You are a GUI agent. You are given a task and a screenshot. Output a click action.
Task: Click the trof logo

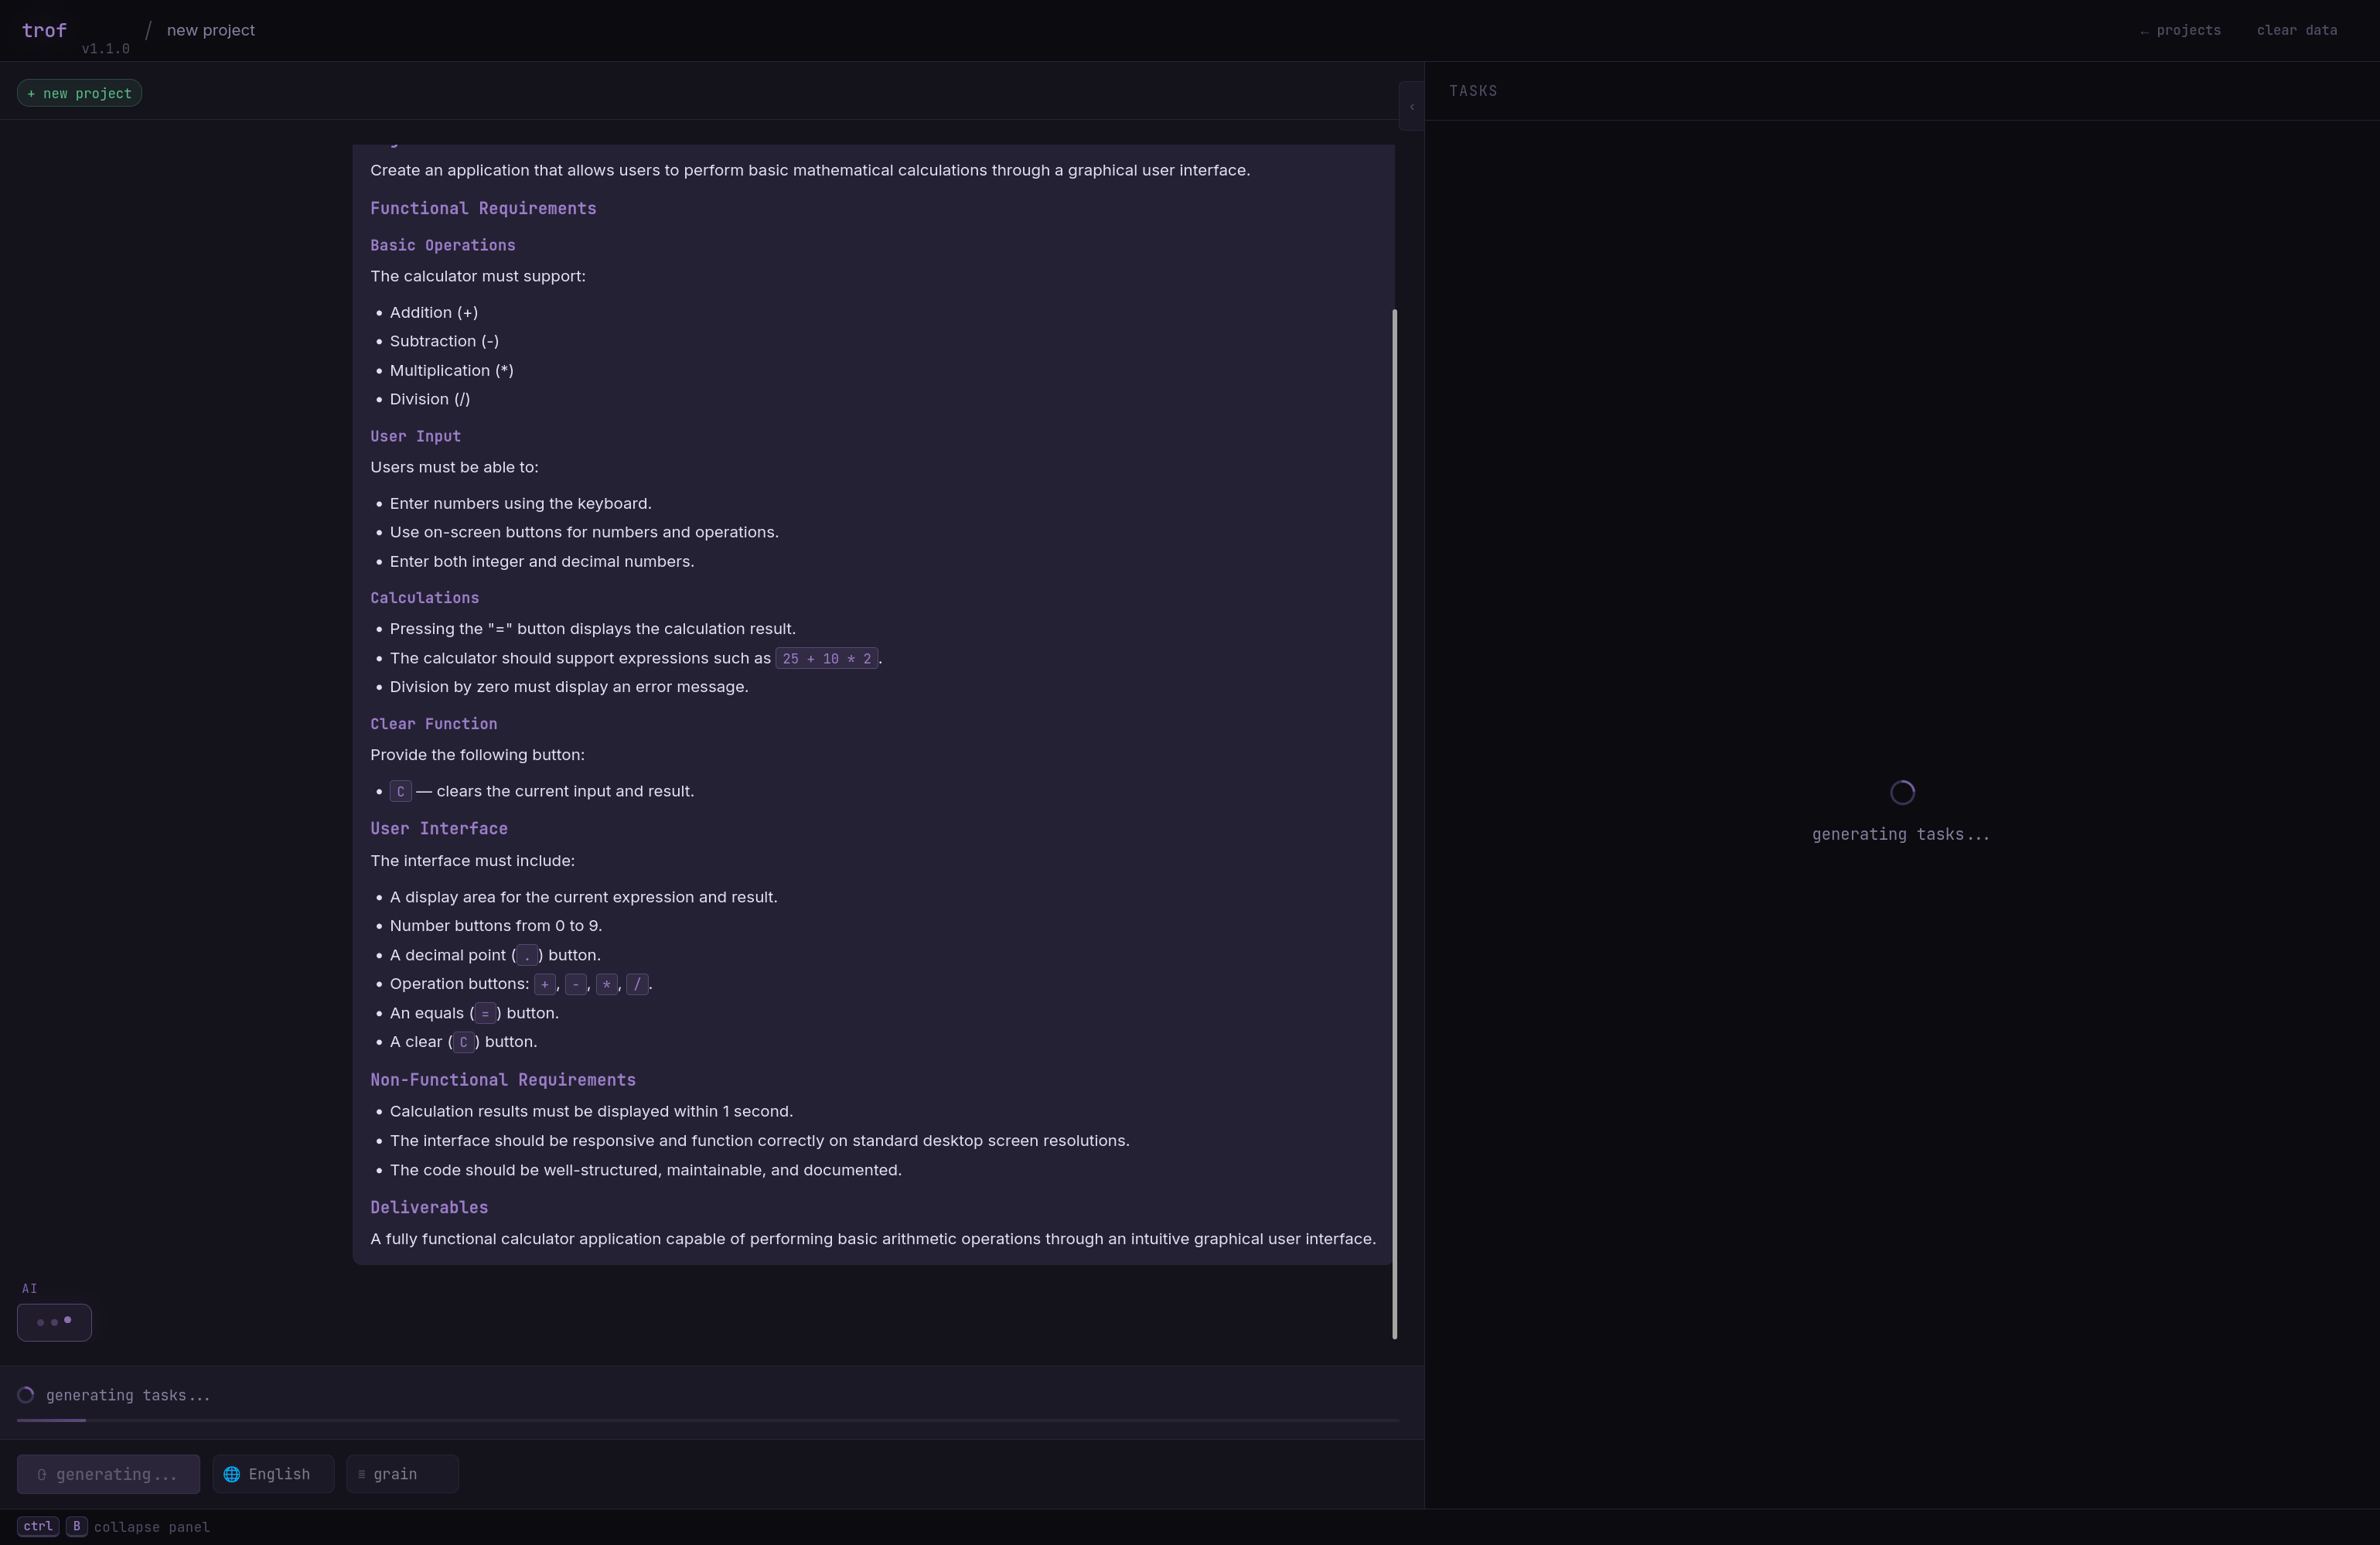(44, 30)
